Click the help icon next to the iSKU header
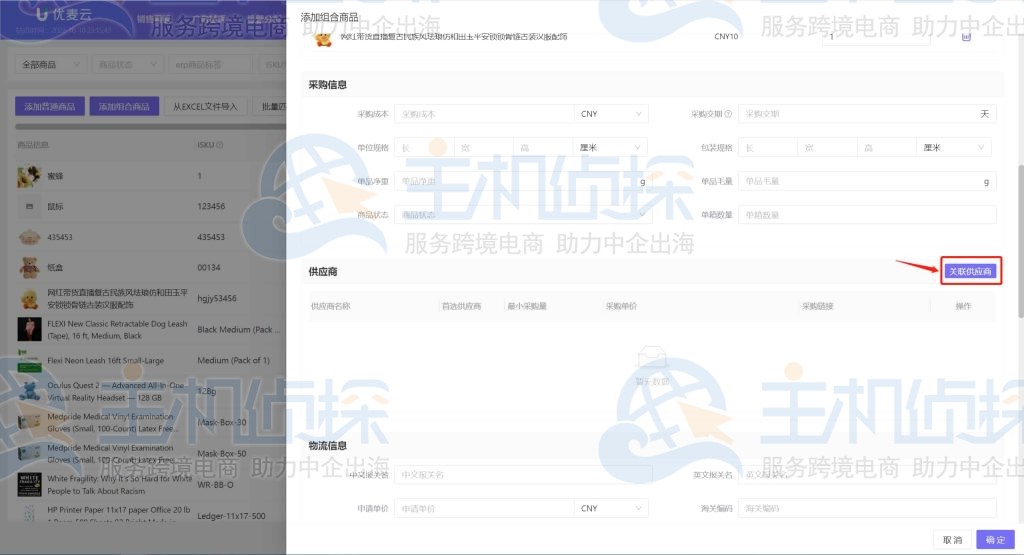1024x555 pixels. pos(220,145)
